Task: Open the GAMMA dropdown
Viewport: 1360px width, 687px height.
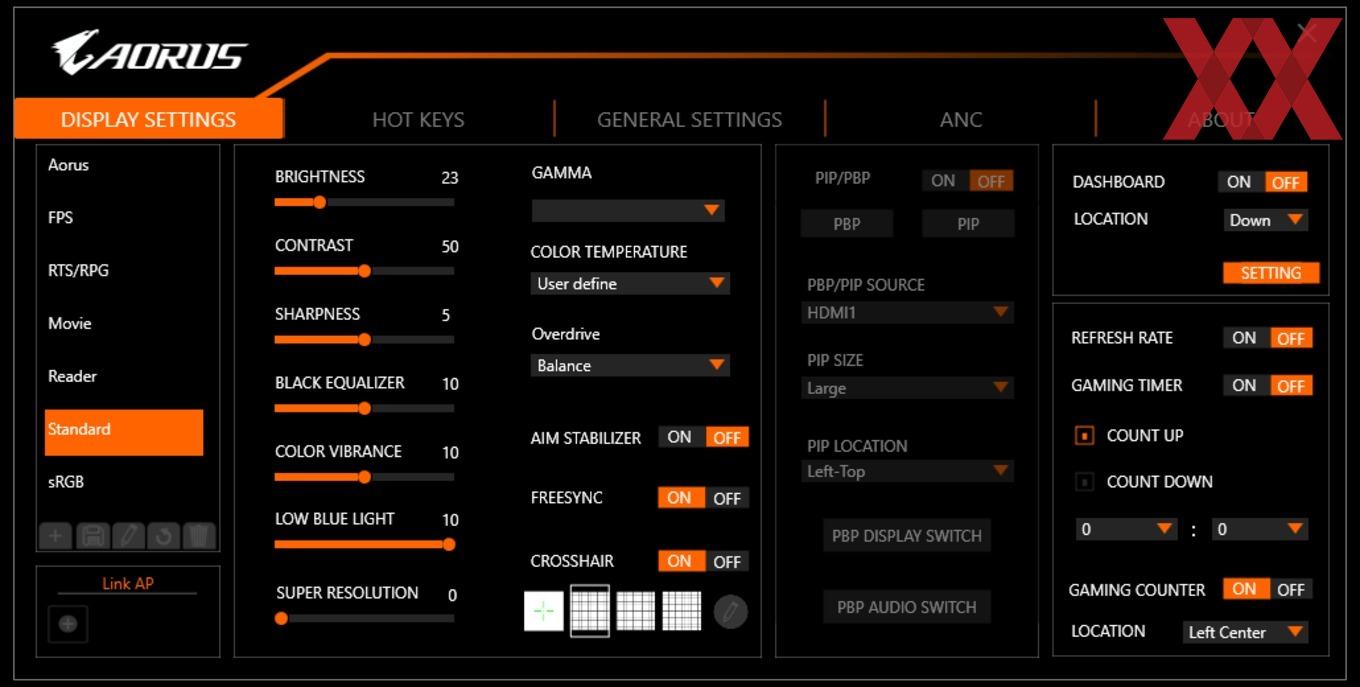Action: 628,210
